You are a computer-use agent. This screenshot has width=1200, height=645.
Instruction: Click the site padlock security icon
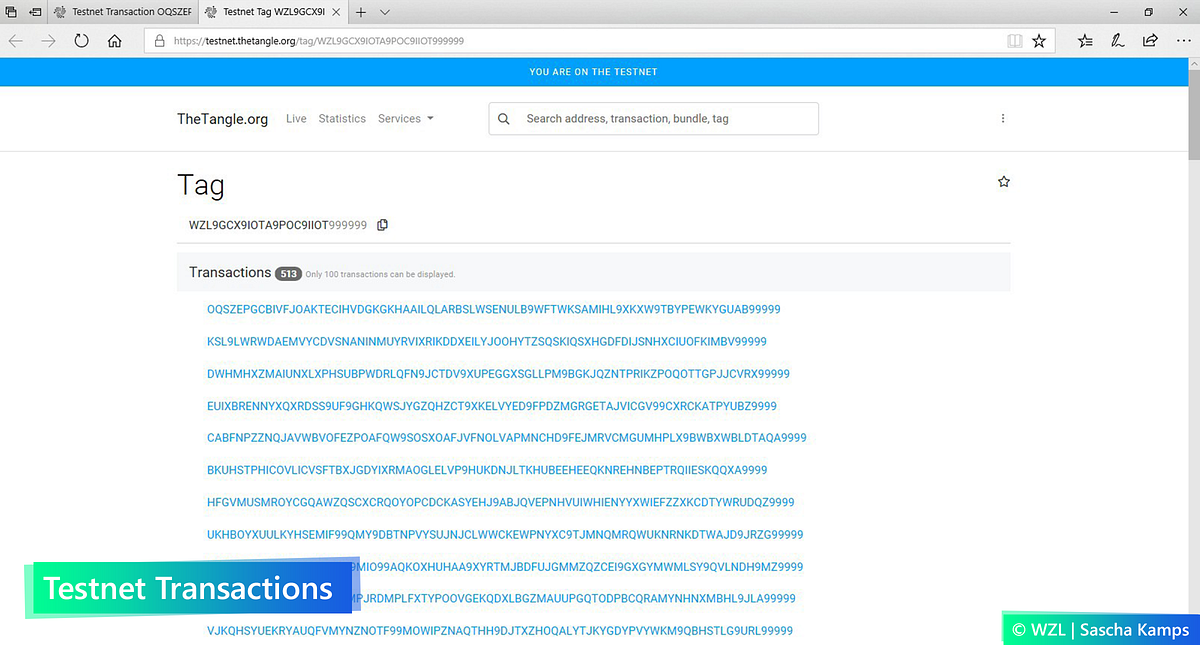tap(160, 41)
